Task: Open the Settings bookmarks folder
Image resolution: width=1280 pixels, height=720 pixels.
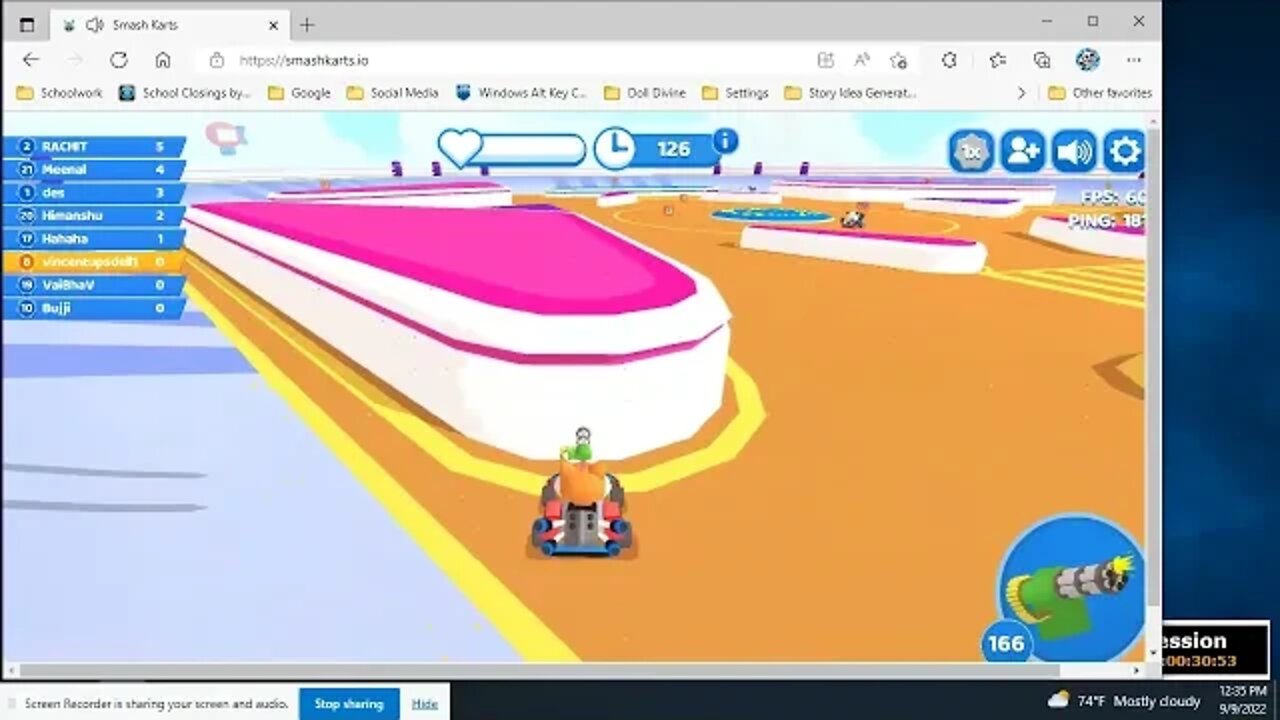Action: pos(735,93)
